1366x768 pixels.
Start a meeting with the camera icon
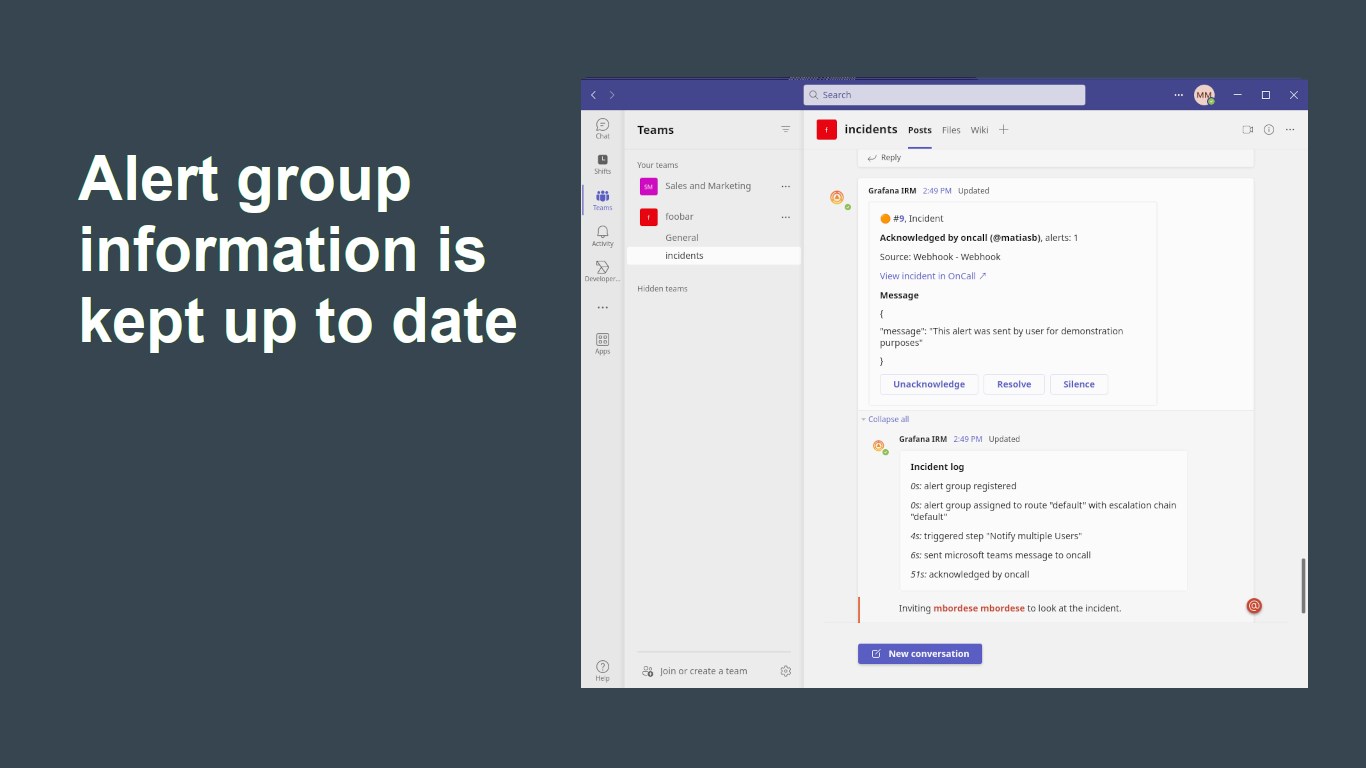(1248, 130)
